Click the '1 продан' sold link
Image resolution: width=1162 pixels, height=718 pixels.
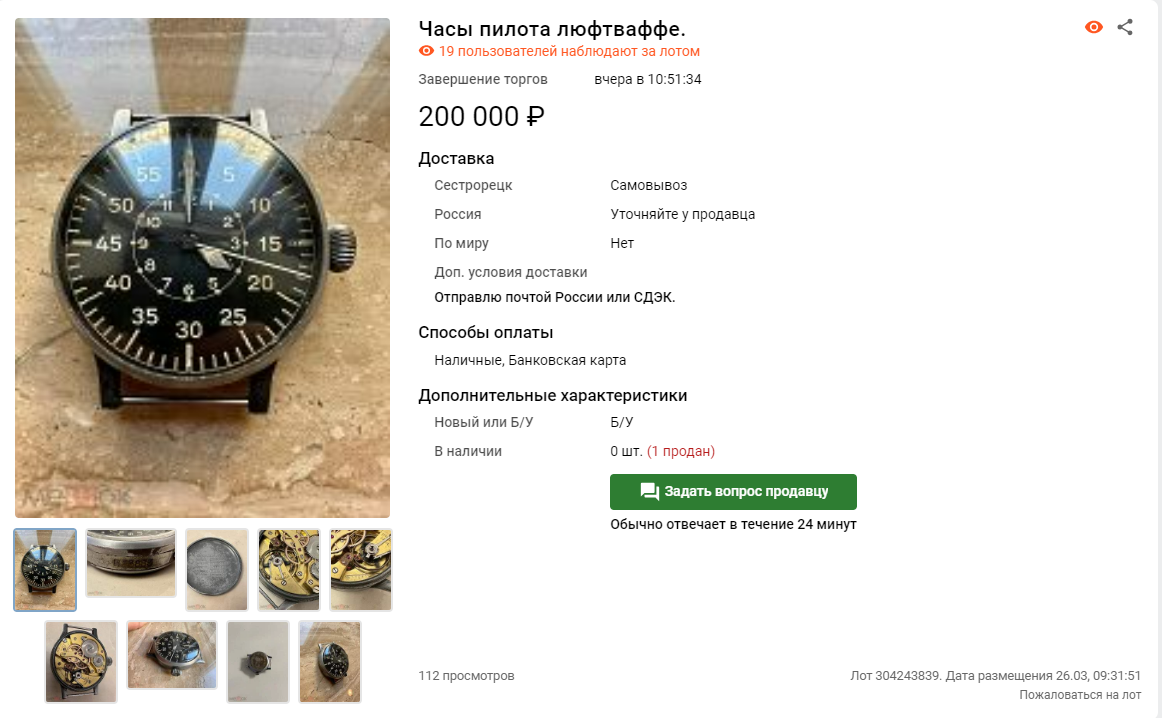(x=681, y=451)
